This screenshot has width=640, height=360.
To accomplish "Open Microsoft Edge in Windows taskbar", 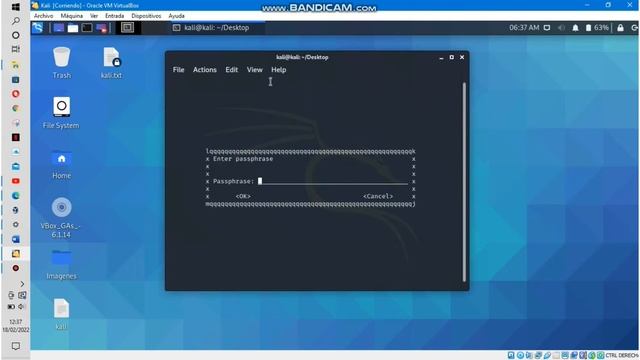I will pos(16,196).
